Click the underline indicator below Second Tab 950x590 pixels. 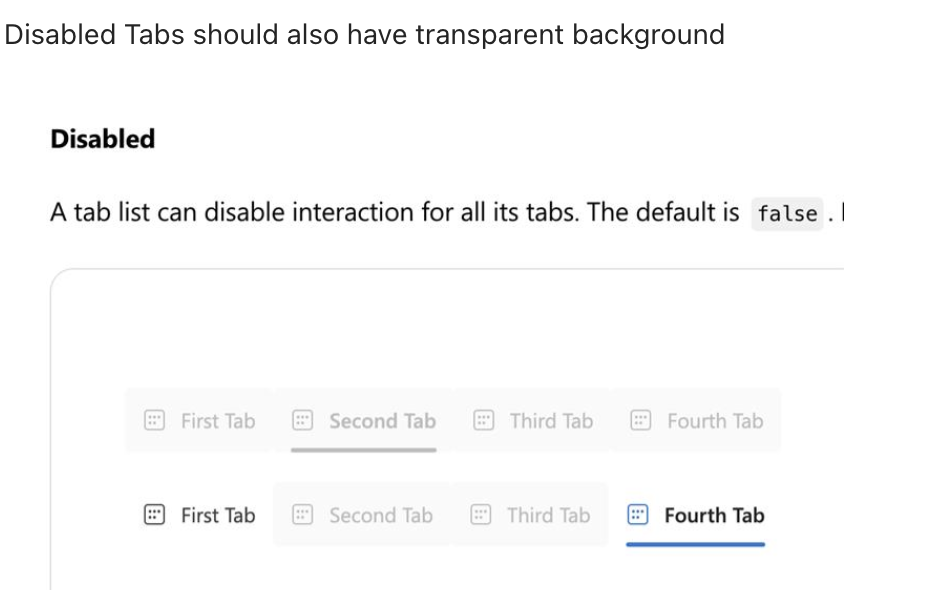[x=362, y=451]
